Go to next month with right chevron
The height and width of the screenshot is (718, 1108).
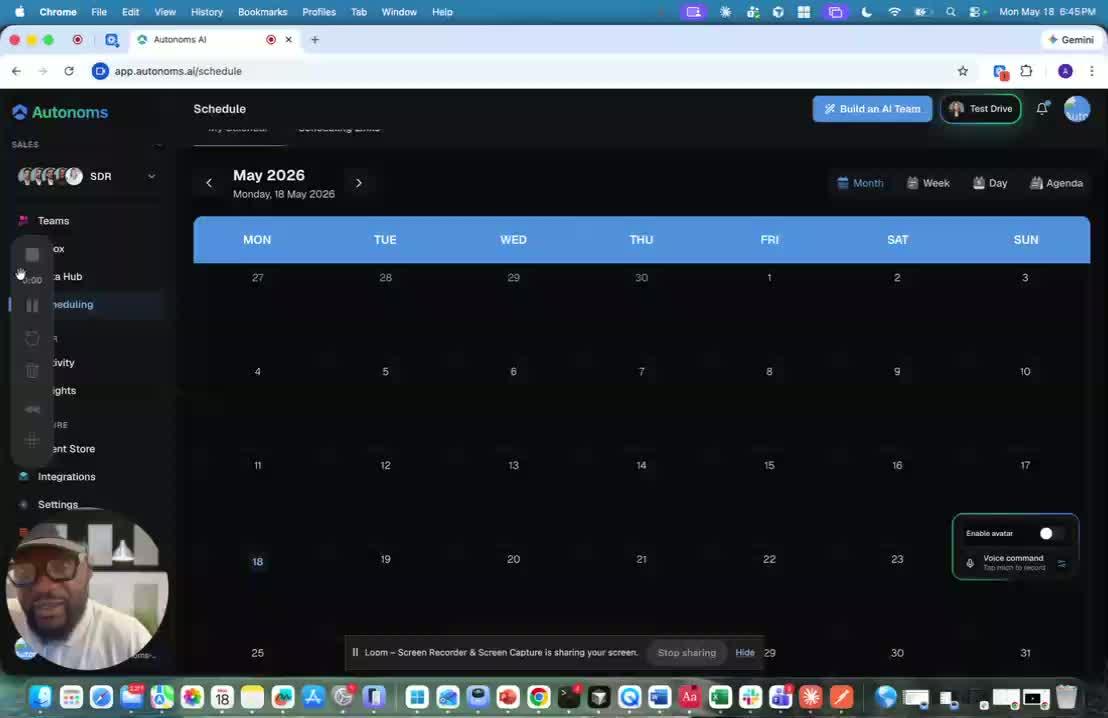coord(358,183)
